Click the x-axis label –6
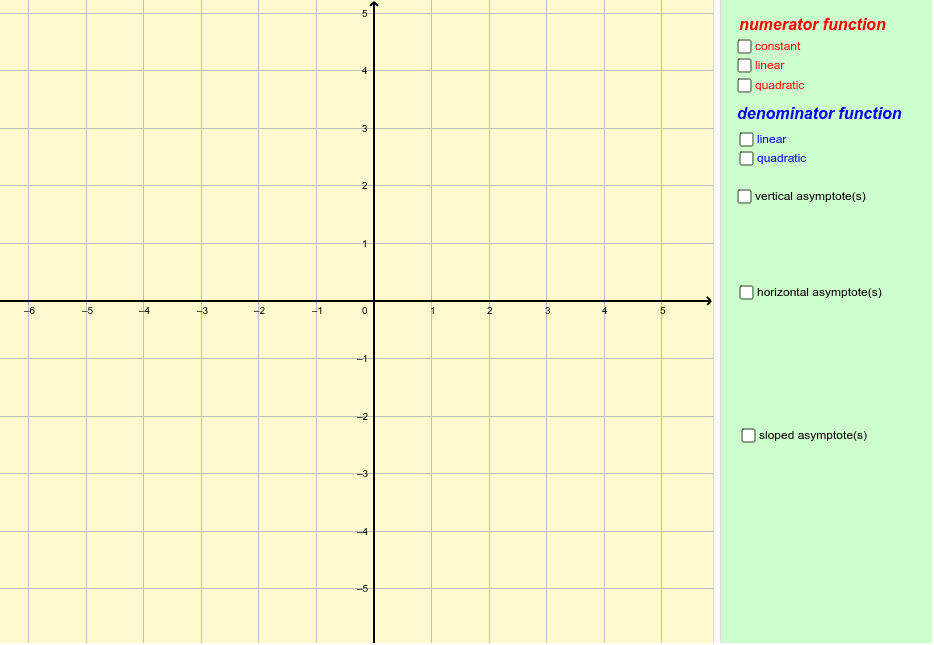 click(29, 311)
